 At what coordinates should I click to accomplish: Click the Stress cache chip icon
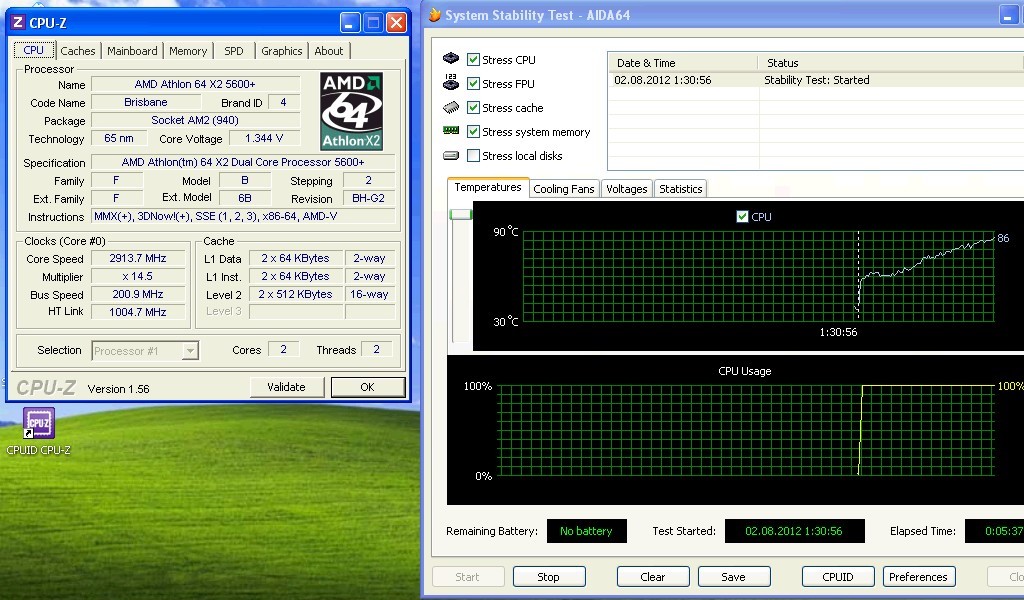[451, 108]
